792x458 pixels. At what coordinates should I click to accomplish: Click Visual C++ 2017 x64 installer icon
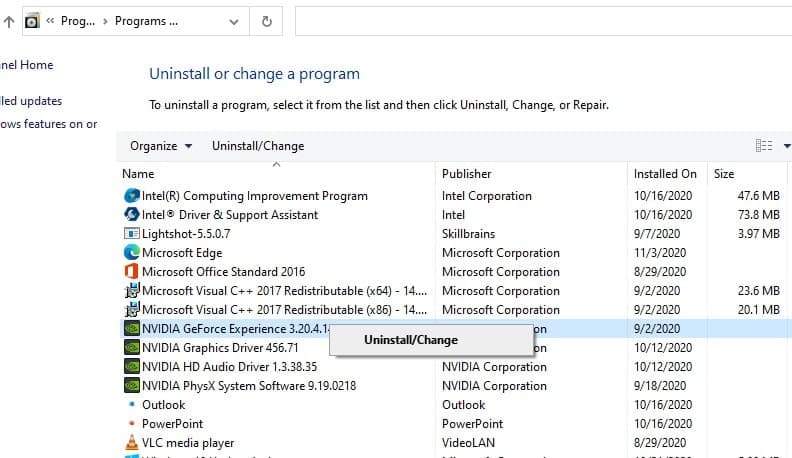pos(132,290)
